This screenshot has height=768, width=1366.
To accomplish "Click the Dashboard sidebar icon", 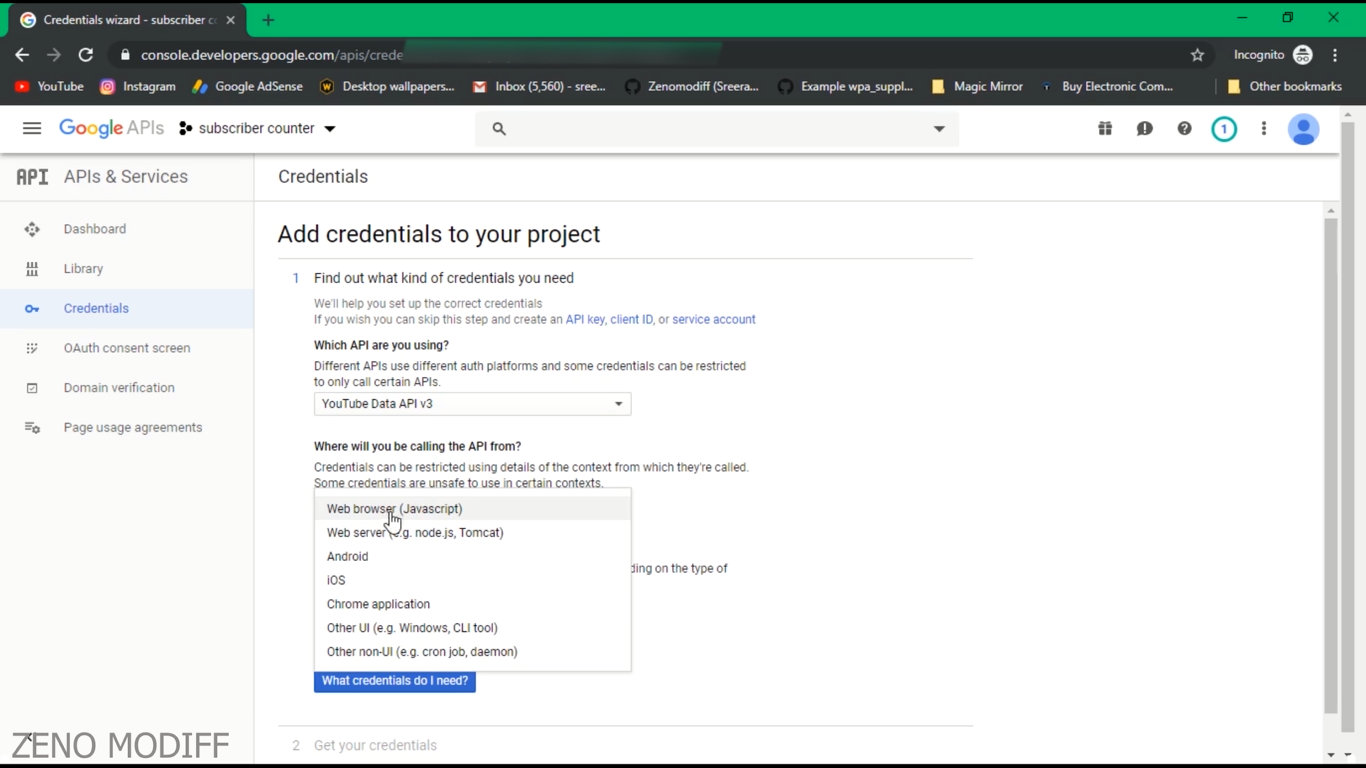I will [32, 229].
